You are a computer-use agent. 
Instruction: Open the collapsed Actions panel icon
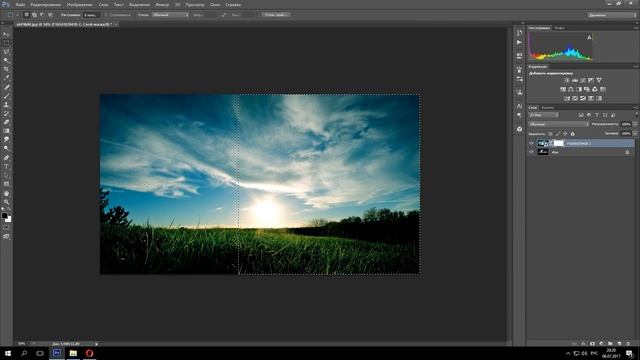519,42
